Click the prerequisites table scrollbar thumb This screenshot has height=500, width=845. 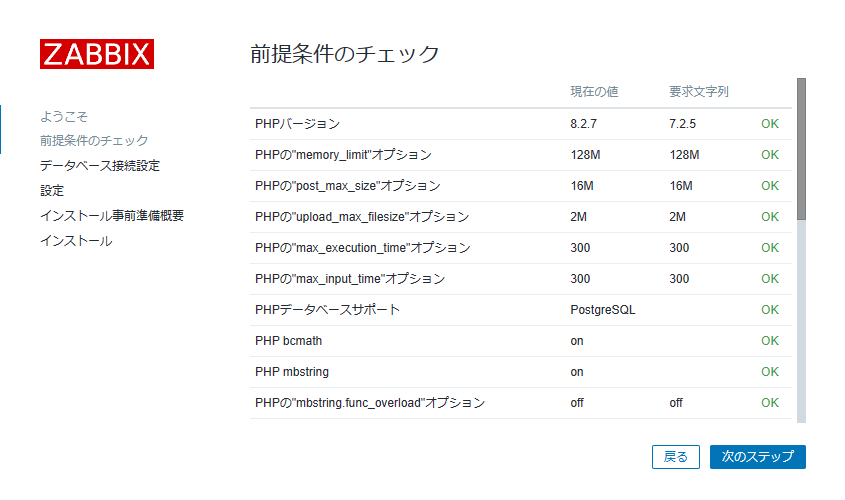coord(801,149)
